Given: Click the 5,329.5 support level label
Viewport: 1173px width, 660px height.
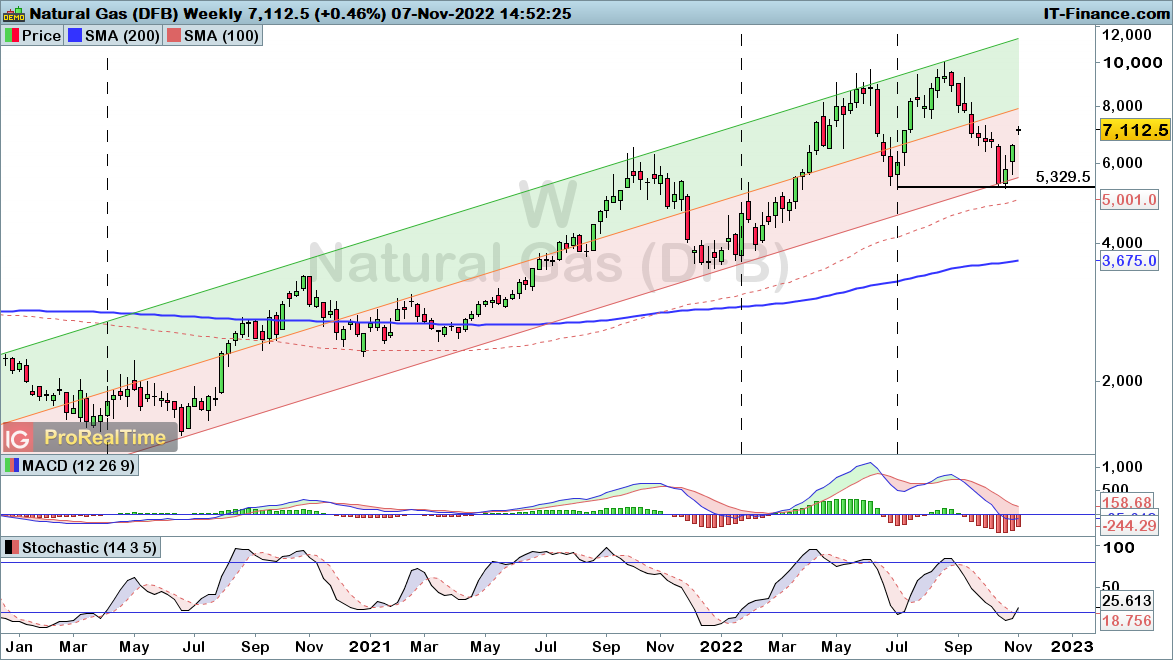Looking at the screenshot, I should 1063,177.
